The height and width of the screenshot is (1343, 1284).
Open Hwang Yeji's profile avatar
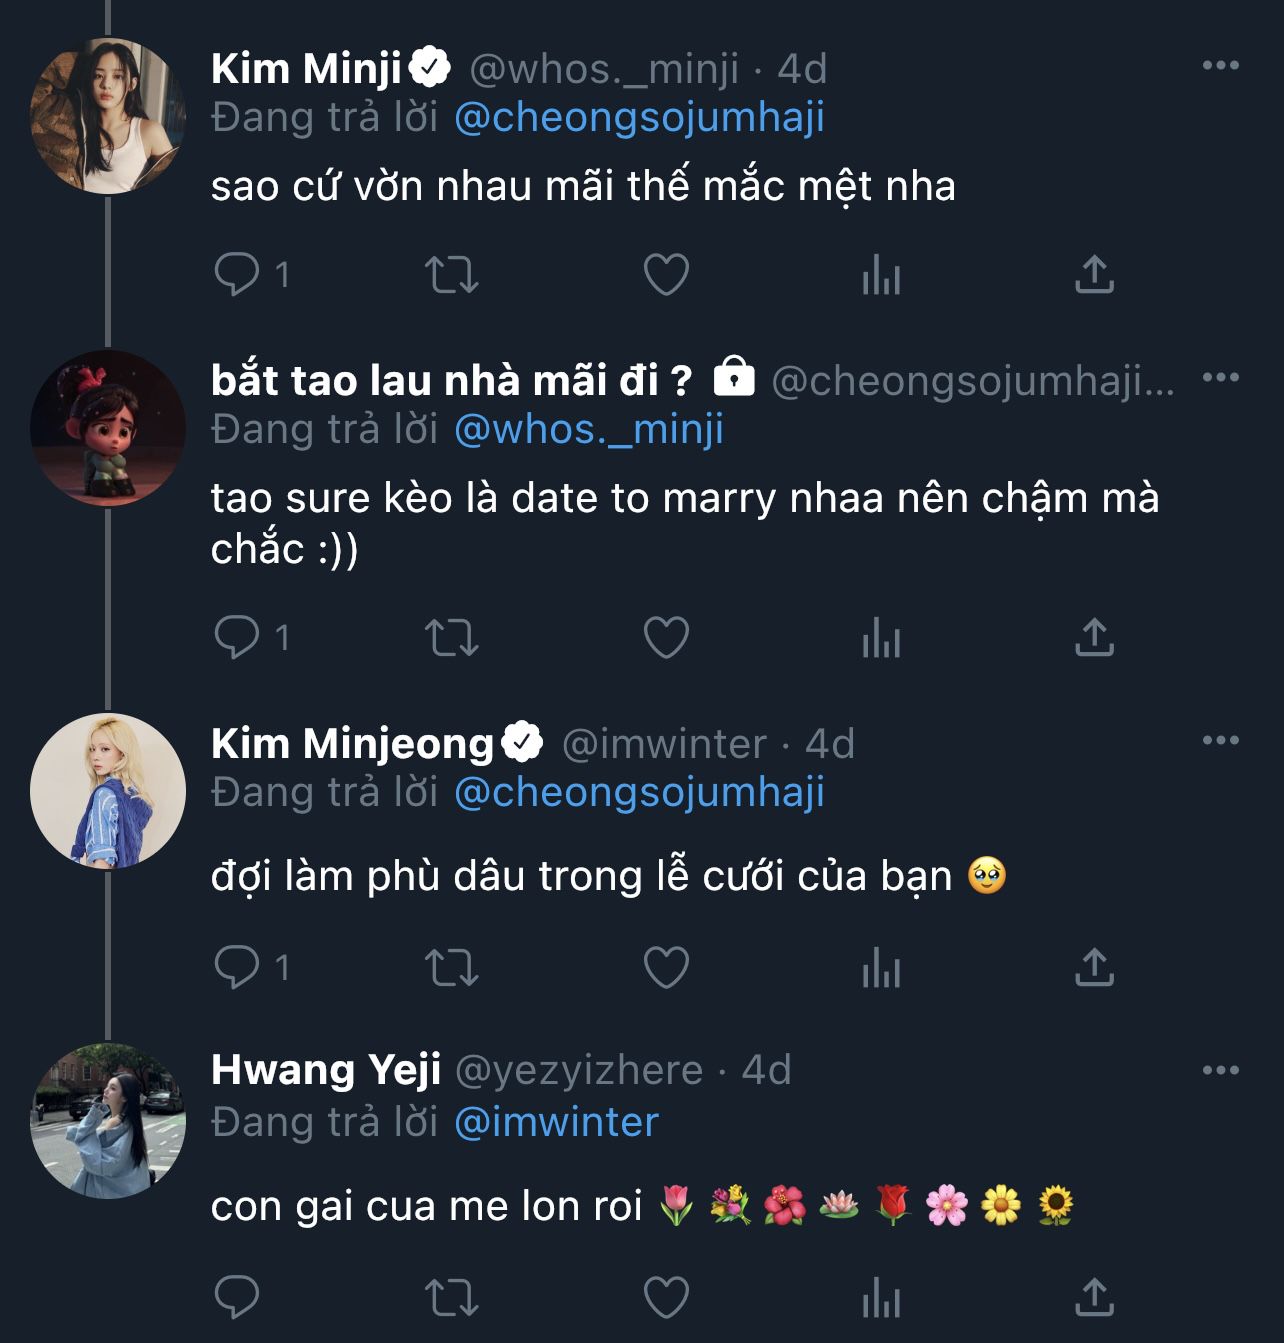(108, 1120)
